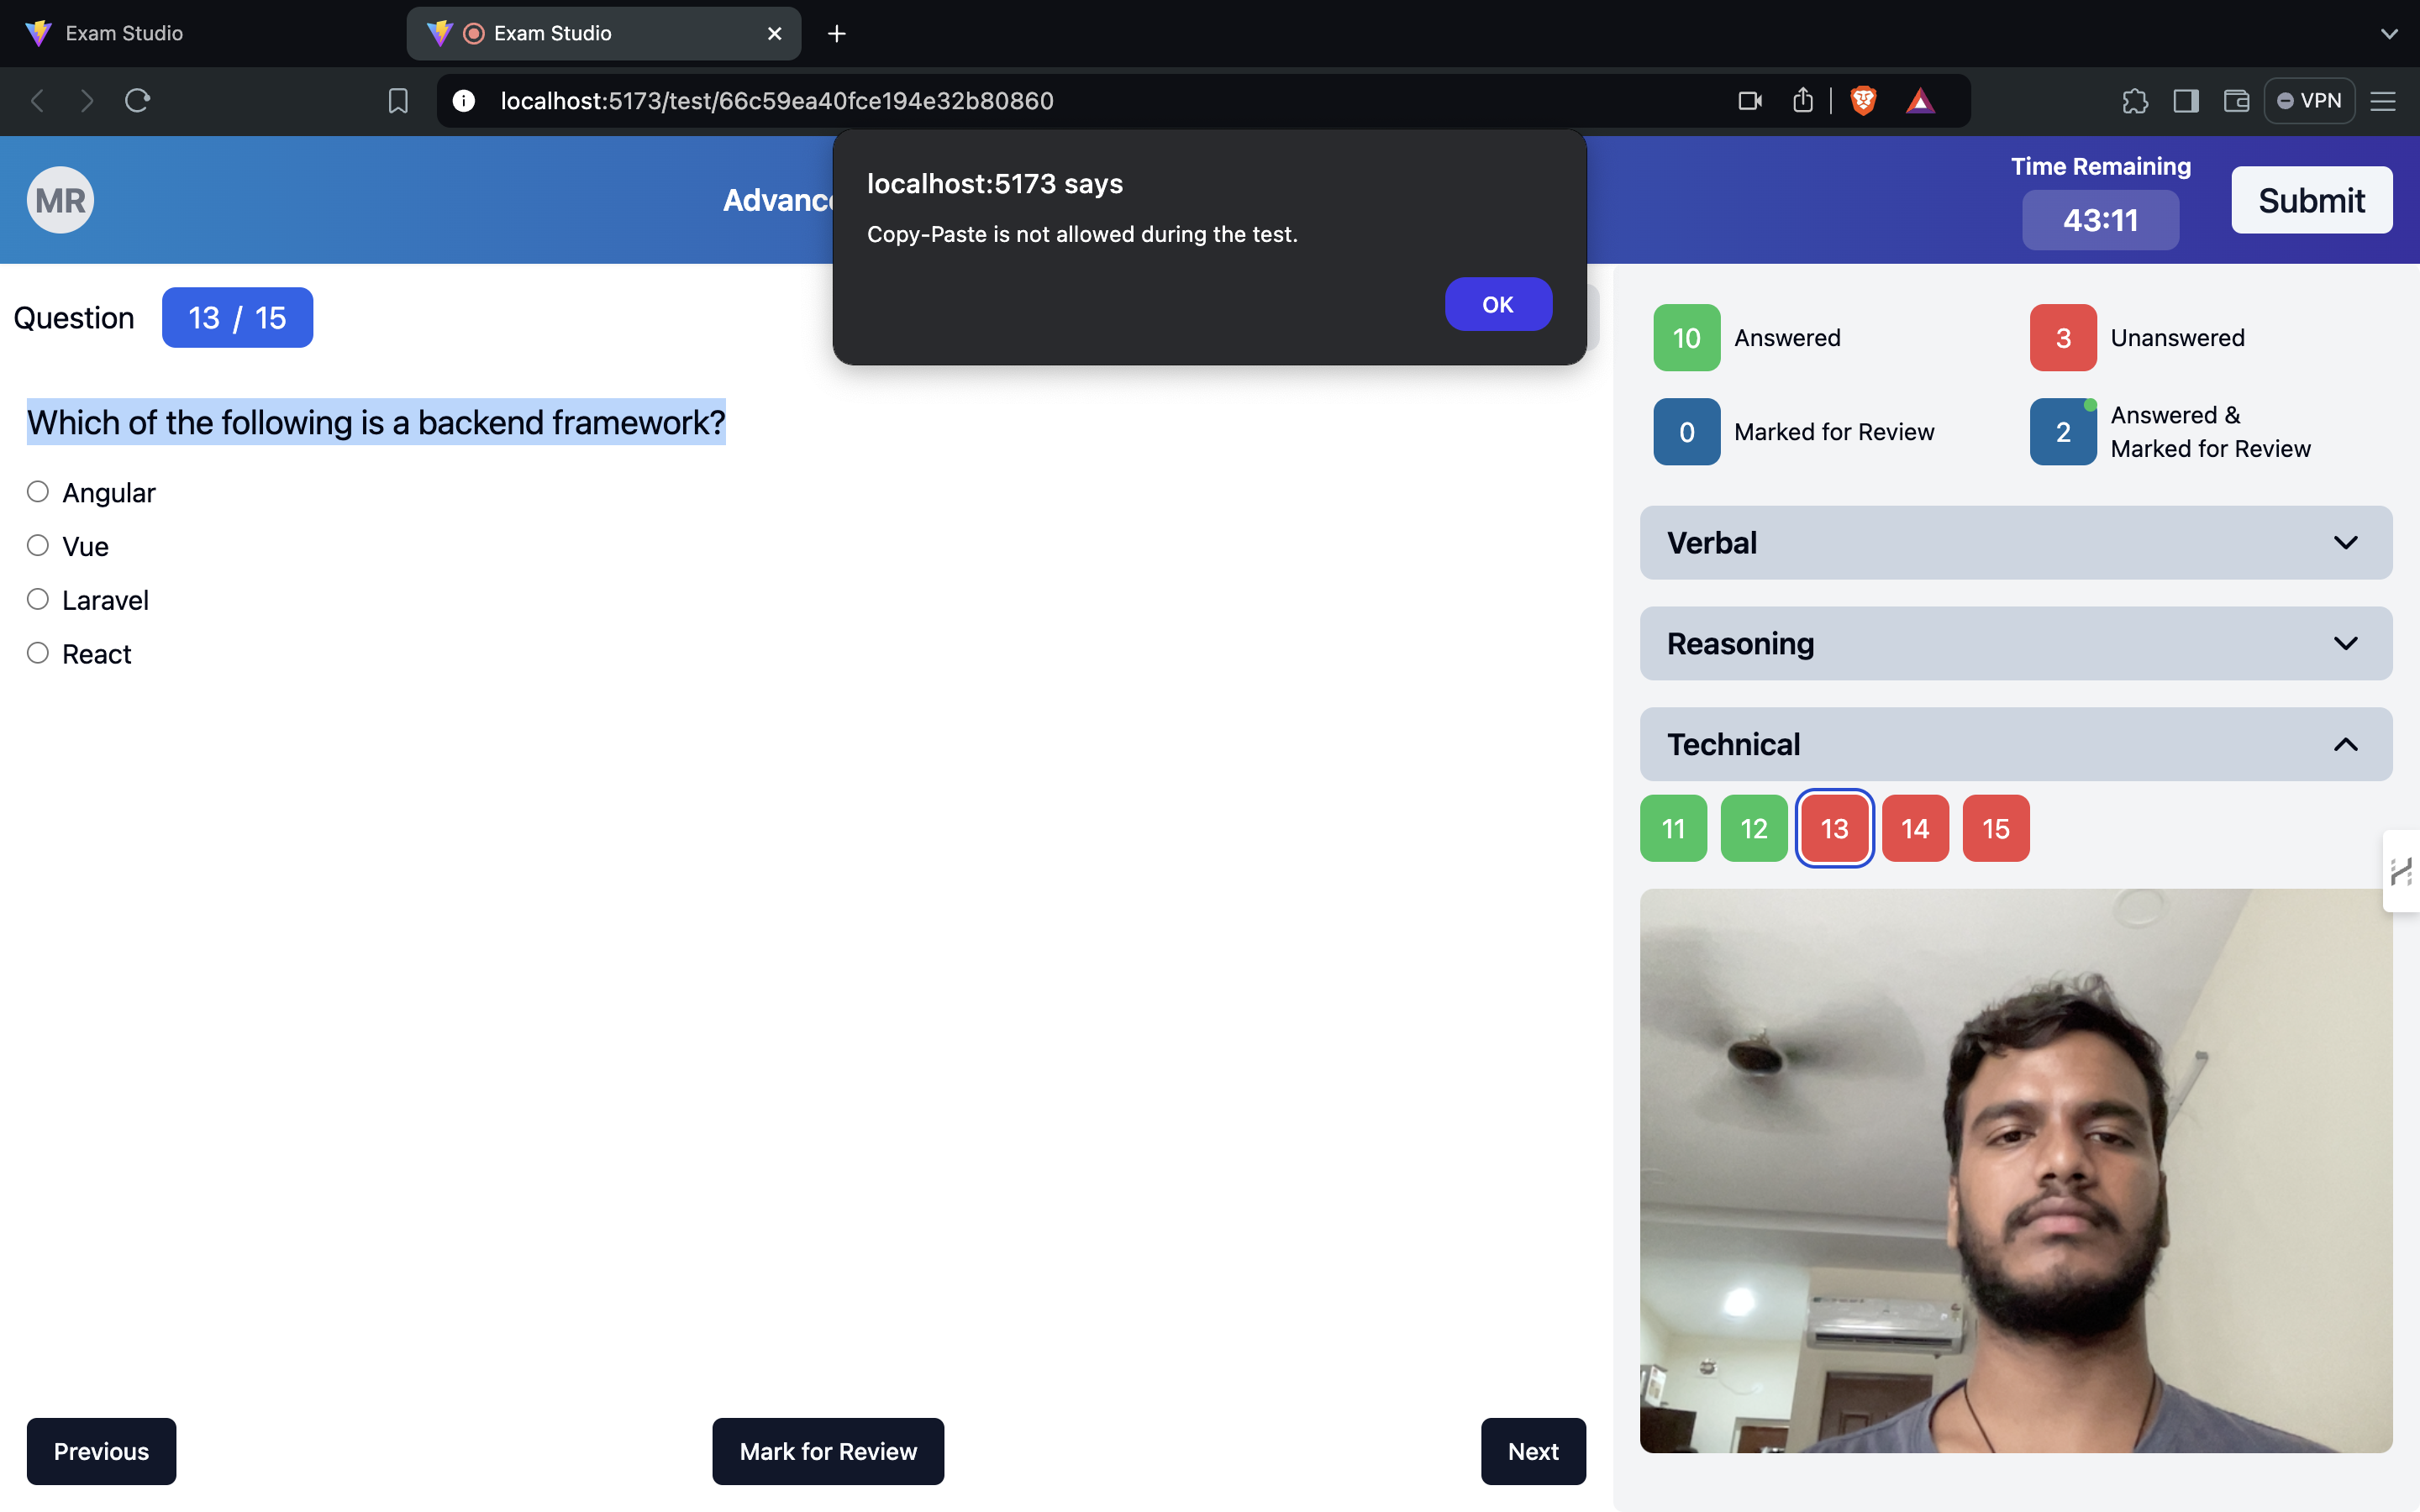Click OK to dismiss copy-paste warning

1497,305
